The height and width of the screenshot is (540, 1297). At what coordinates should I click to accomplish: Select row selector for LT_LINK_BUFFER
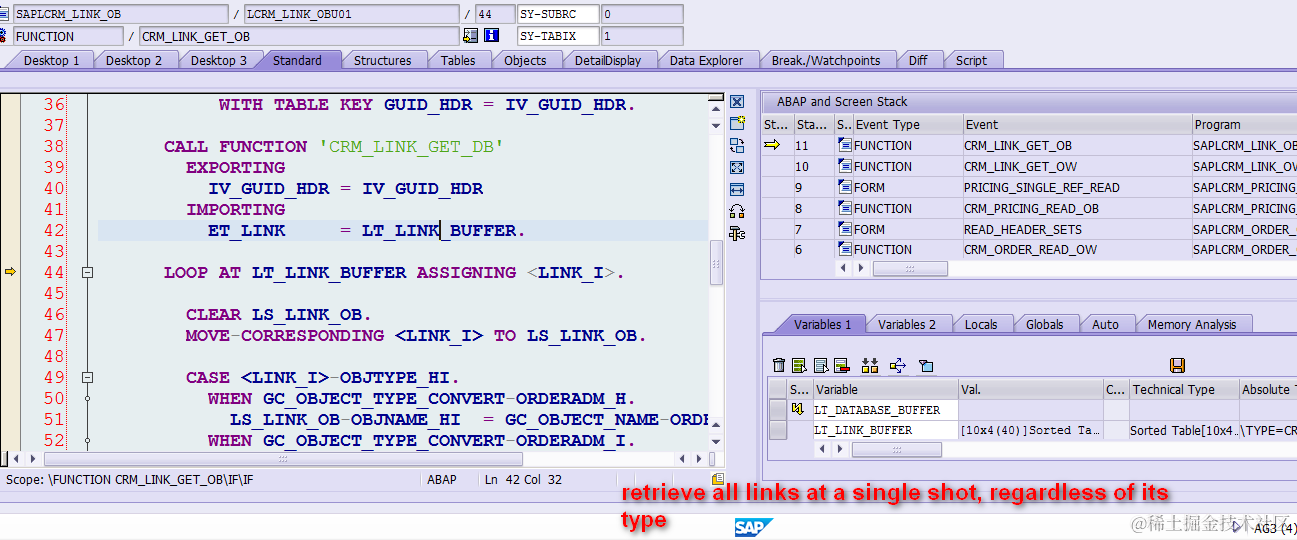[777, 430]
